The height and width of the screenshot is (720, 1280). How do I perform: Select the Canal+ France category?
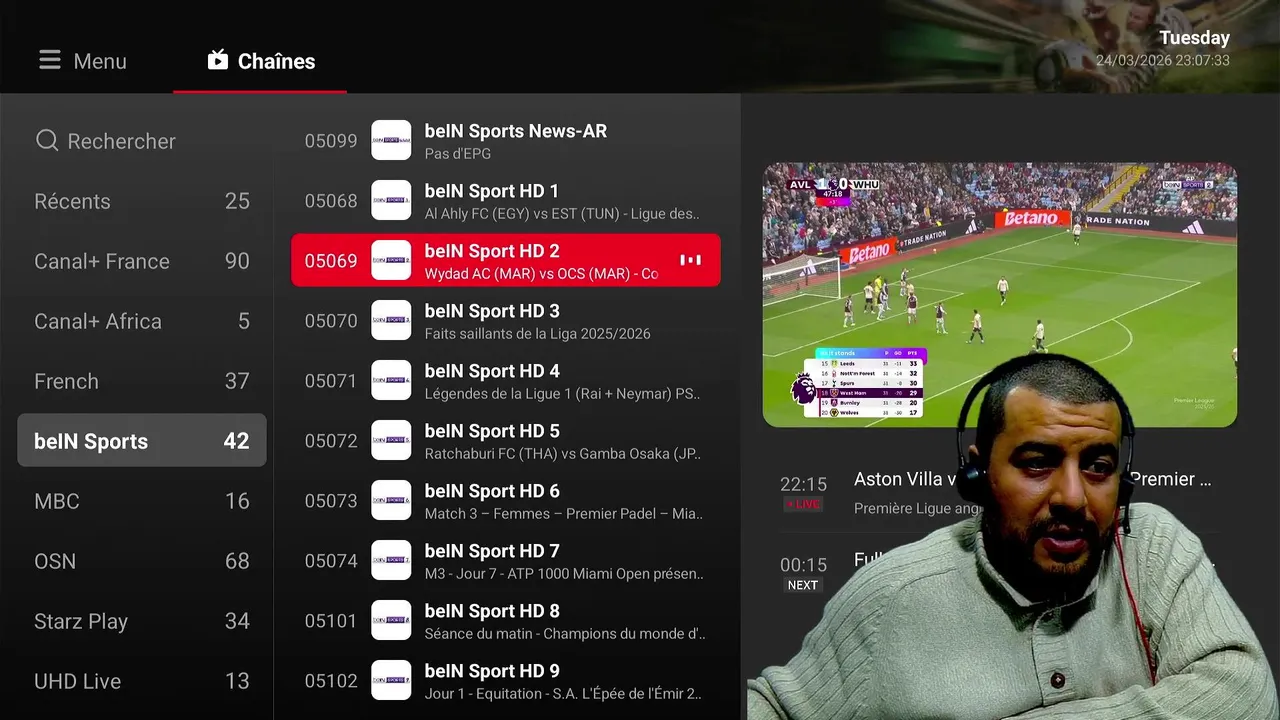tap(142, 261)
